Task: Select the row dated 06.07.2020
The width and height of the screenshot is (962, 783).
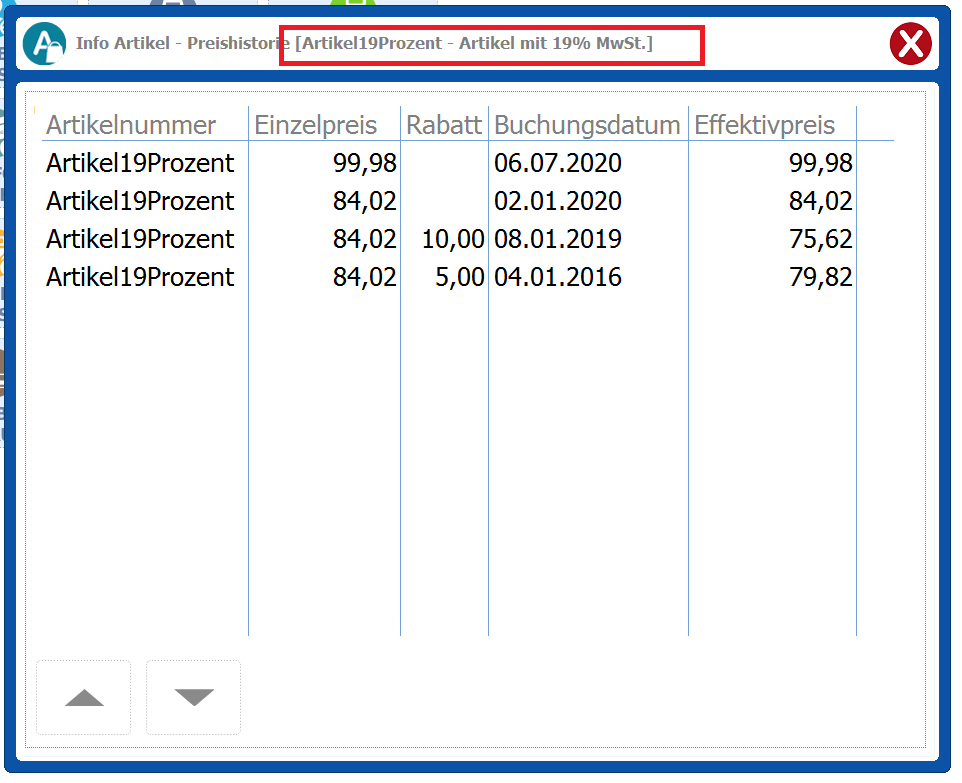Action: (558, 163)
